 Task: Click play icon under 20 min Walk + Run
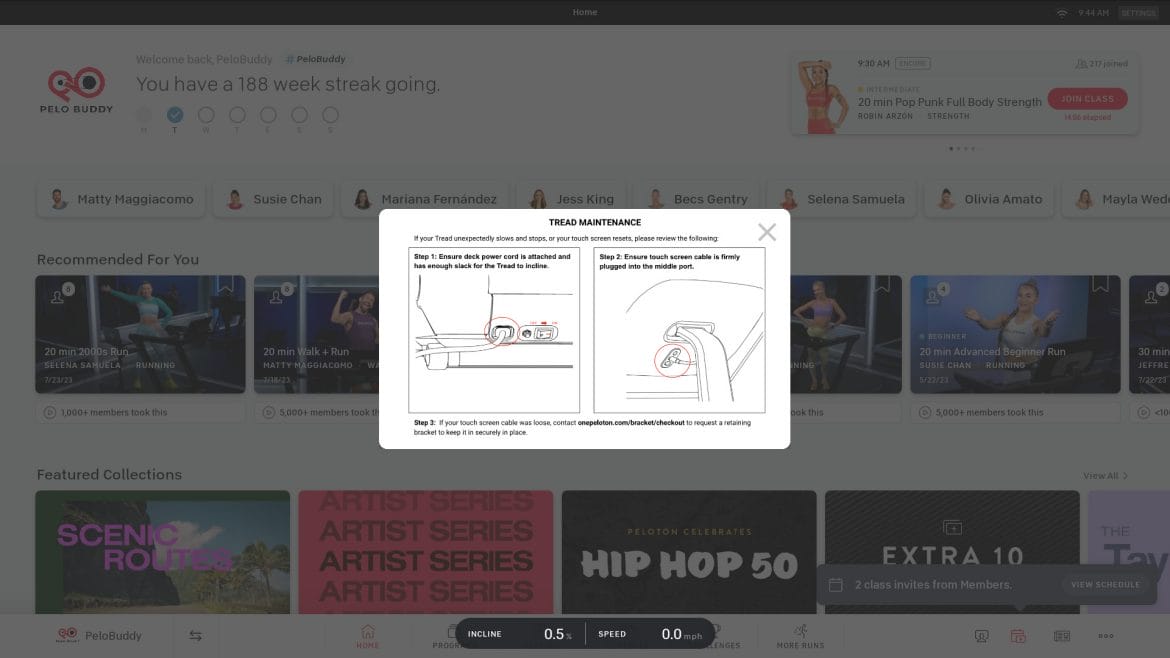pos(269,413)
